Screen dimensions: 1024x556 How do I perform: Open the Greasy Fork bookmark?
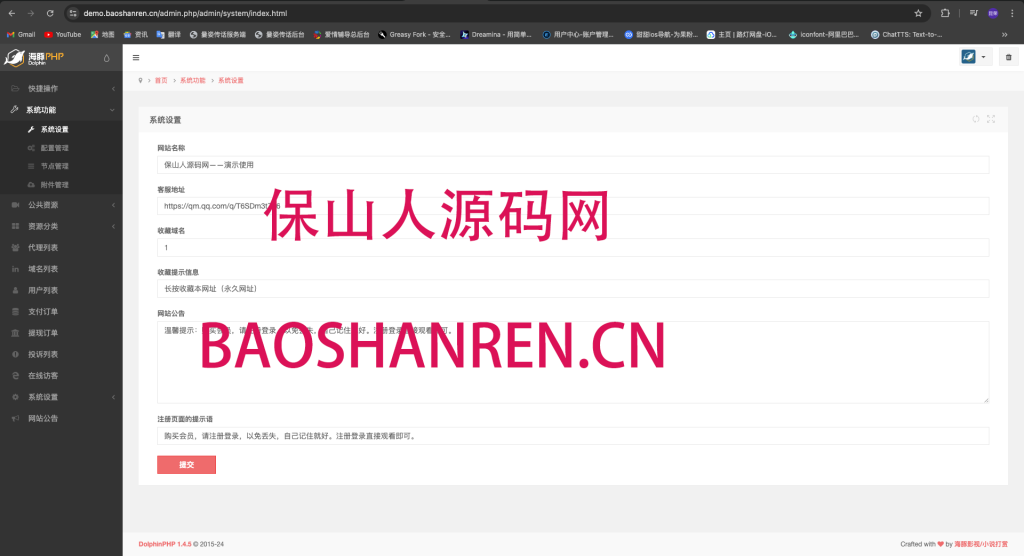(x=414, y=35)
